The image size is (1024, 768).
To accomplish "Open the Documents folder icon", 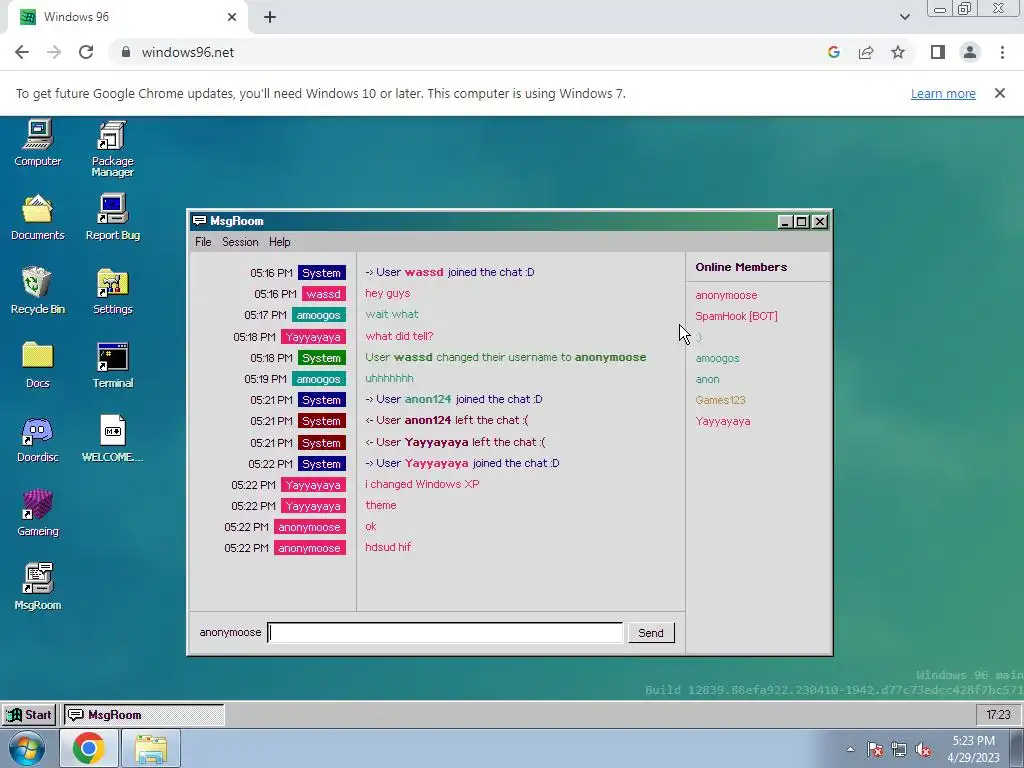I will (37, 217).
